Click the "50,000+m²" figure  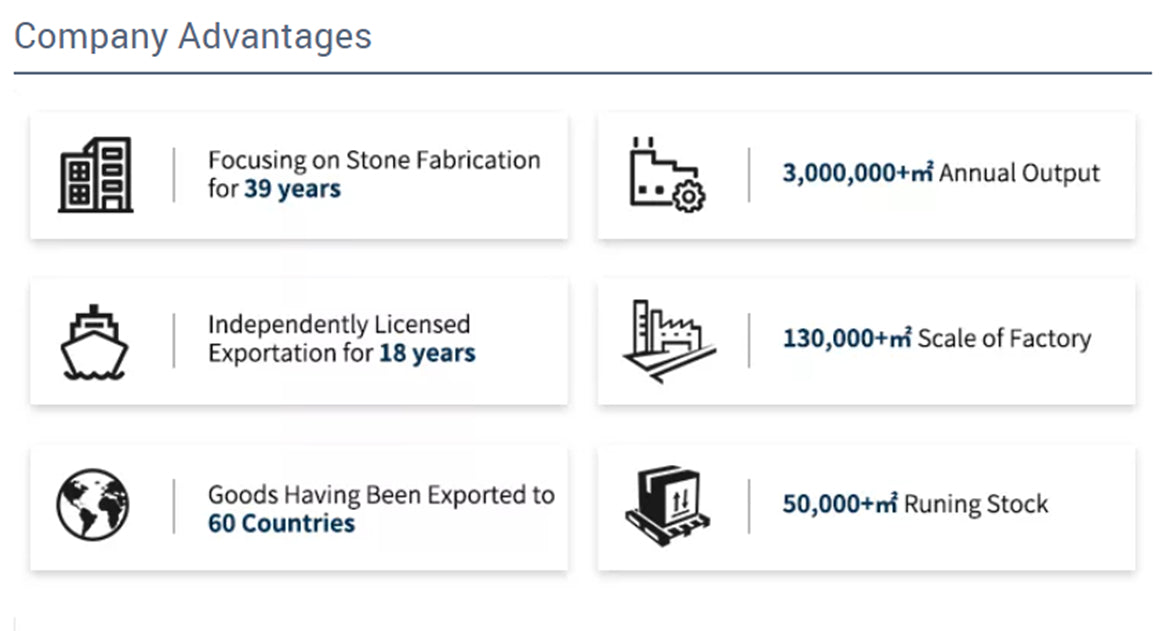pyautogui.click(x=840, y=503)
